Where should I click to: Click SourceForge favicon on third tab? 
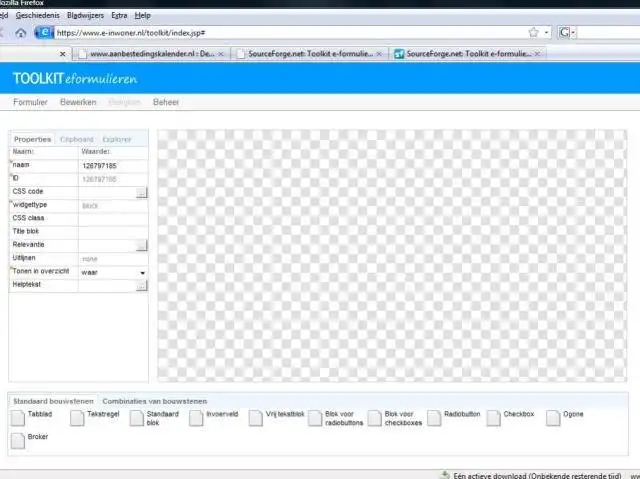[x=399, y=53]
